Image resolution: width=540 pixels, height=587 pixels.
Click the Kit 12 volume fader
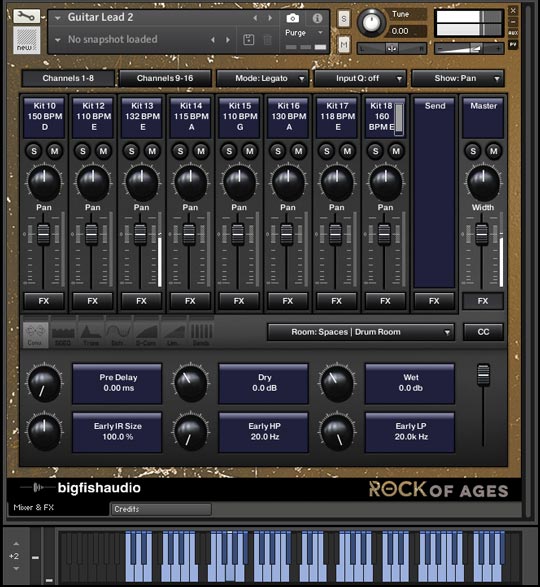(x=92, y=234)
